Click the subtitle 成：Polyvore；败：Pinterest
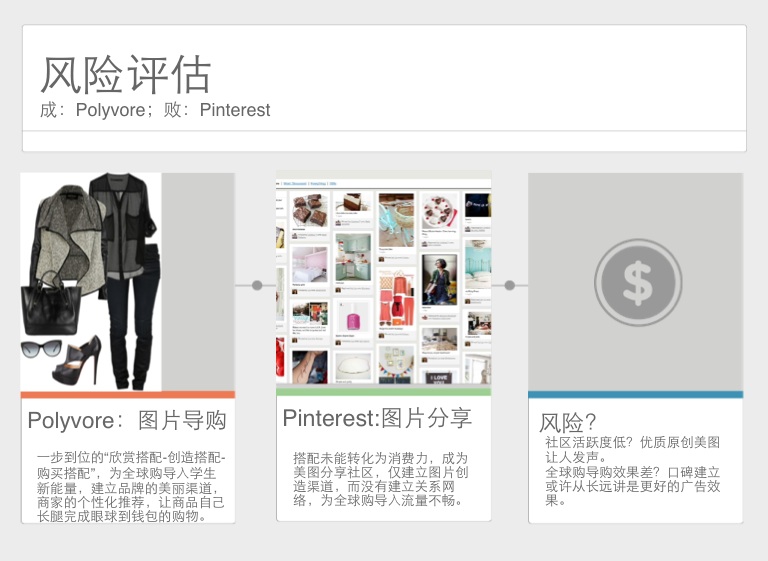 [155, 110]
